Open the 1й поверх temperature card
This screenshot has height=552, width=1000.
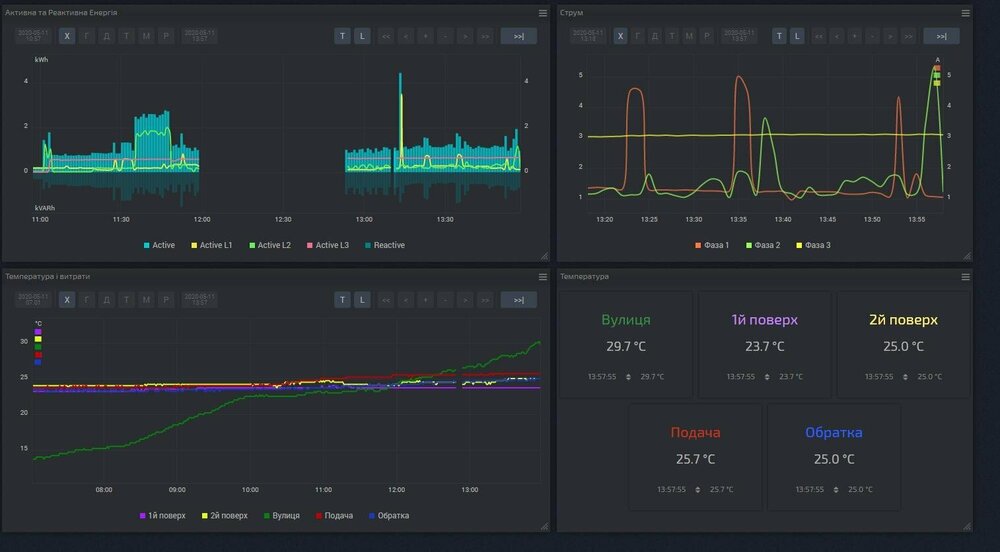click(x=765, y=345)
